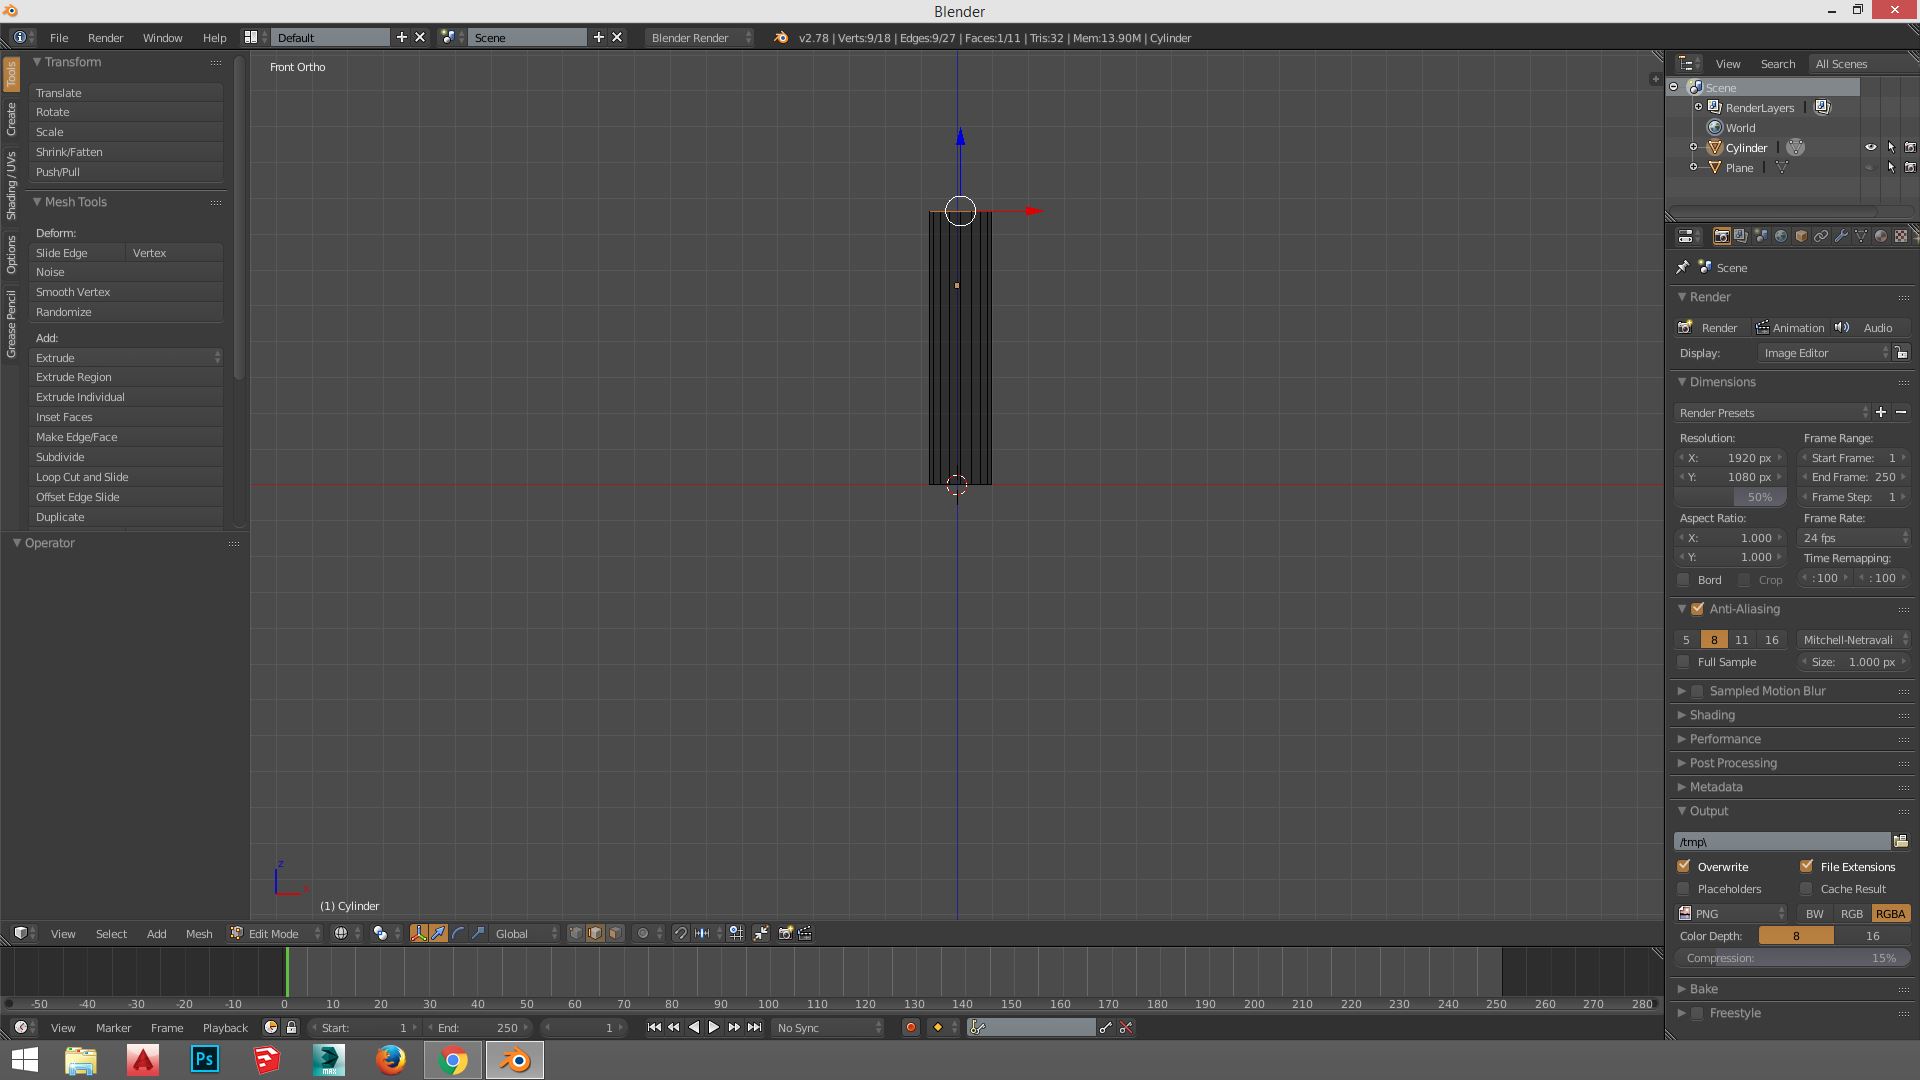Toggle the 3D manipulator widget on/off
The width and height of the screenshot is (1920, 1080).
pos(418,933)
